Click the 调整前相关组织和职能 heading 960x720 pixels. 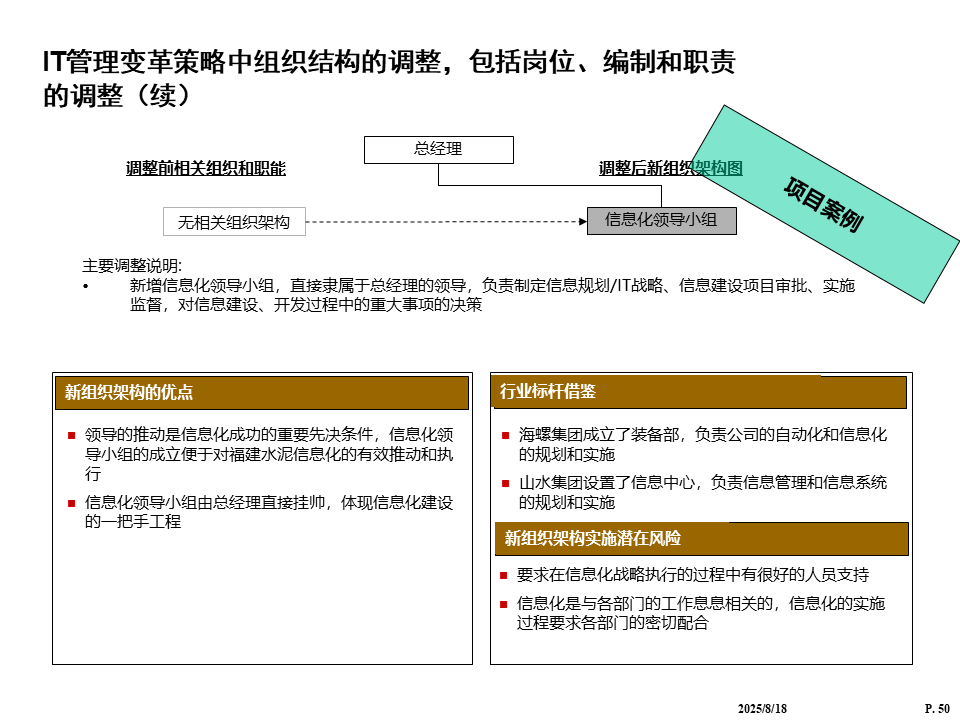[x=206, y=168]
